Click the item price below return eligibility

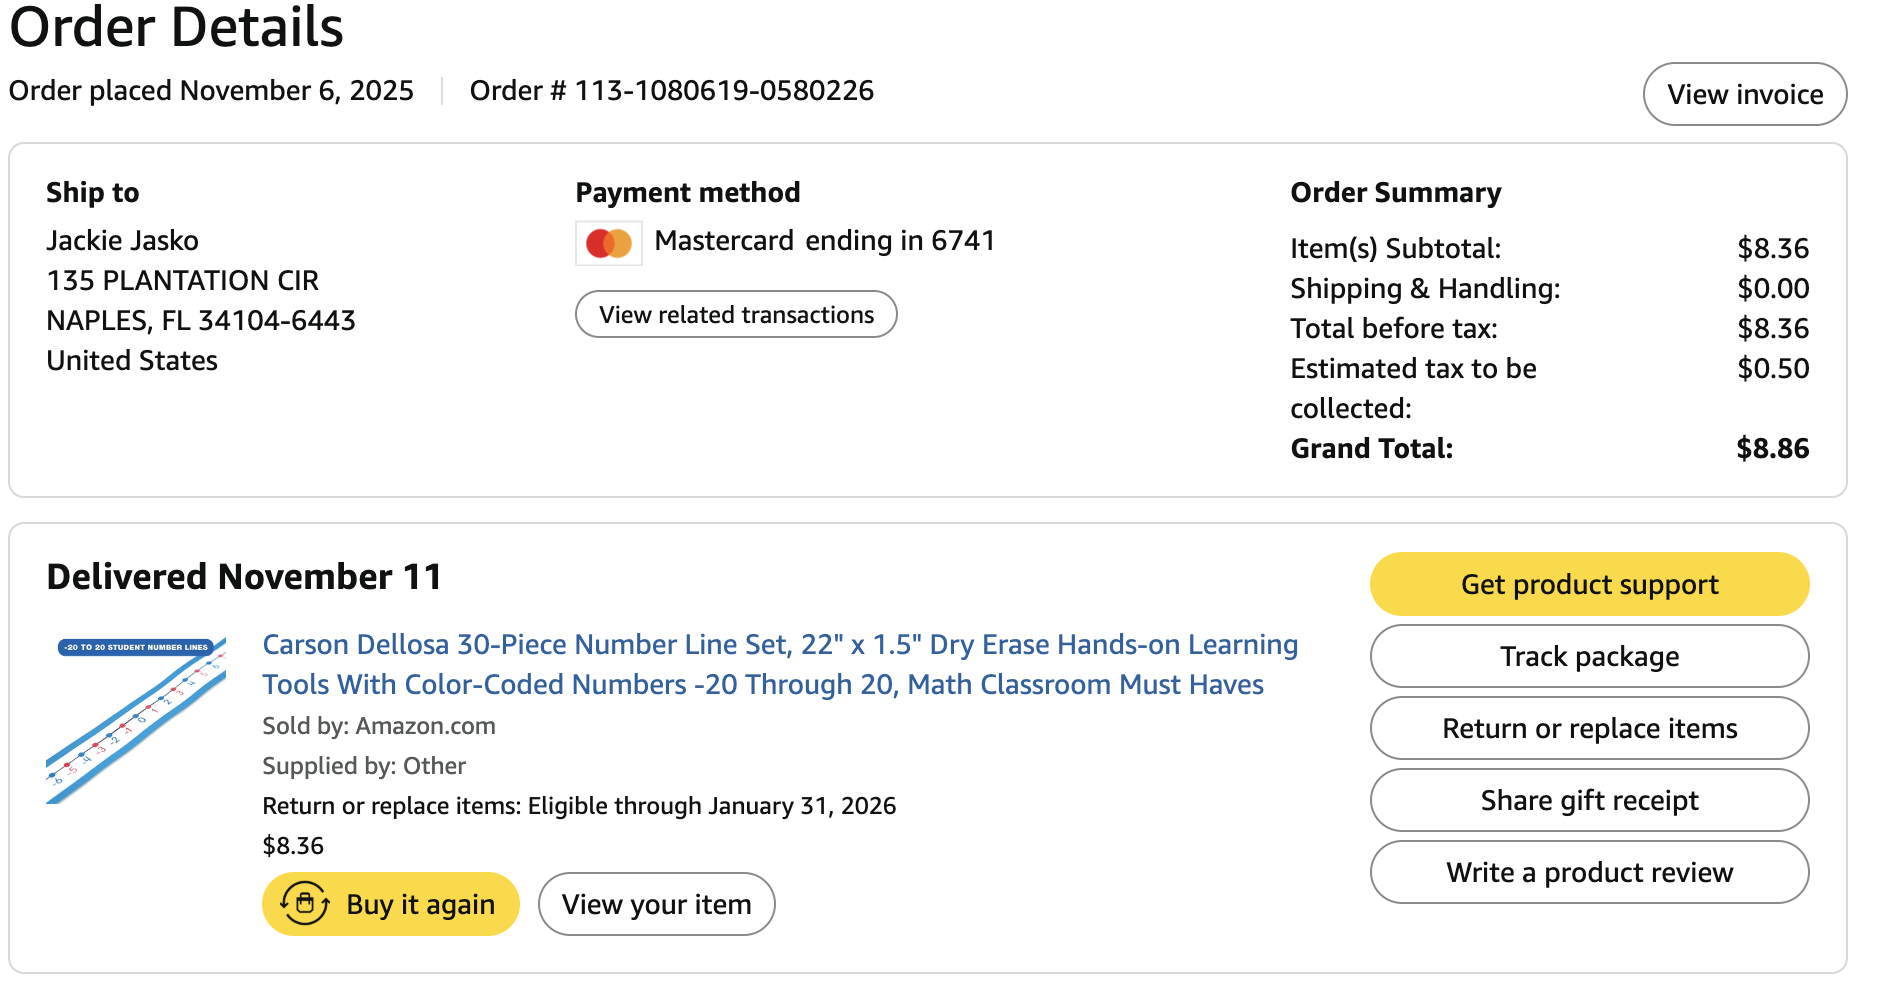click(x=293, y=846)
